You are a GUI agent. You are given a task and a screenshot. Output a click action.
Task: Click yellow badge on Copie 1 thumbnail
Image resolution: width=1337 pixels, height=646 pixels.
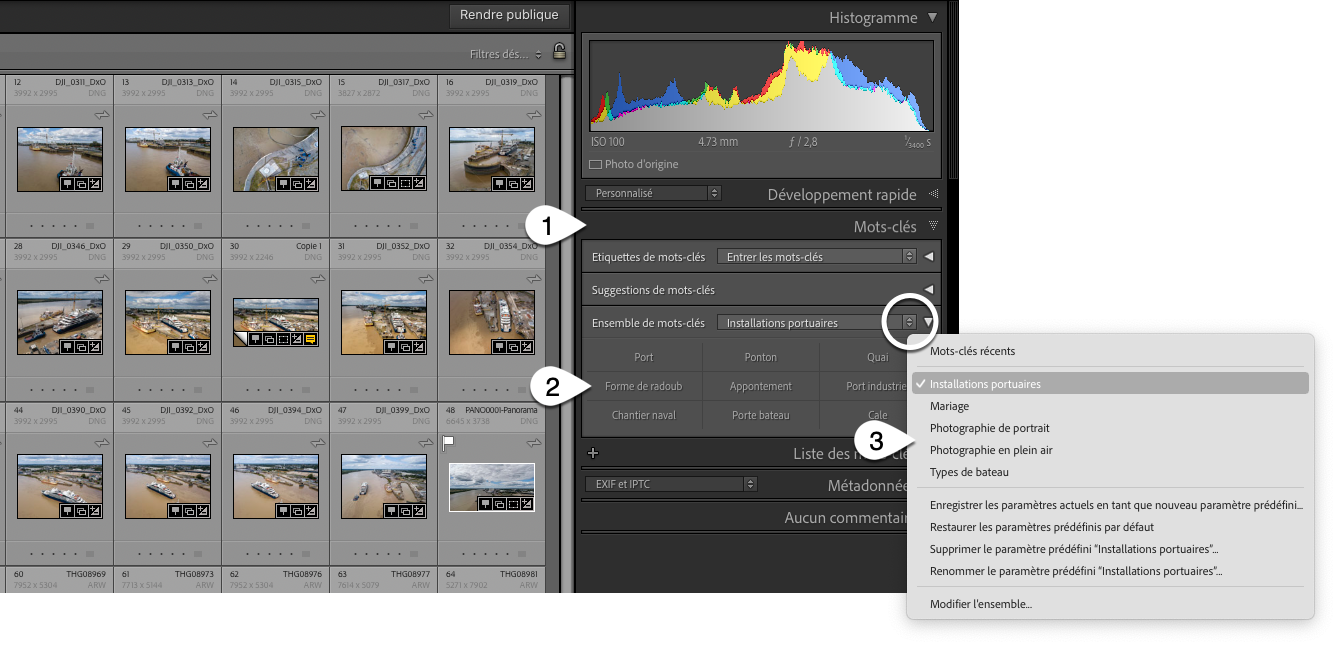311,340
